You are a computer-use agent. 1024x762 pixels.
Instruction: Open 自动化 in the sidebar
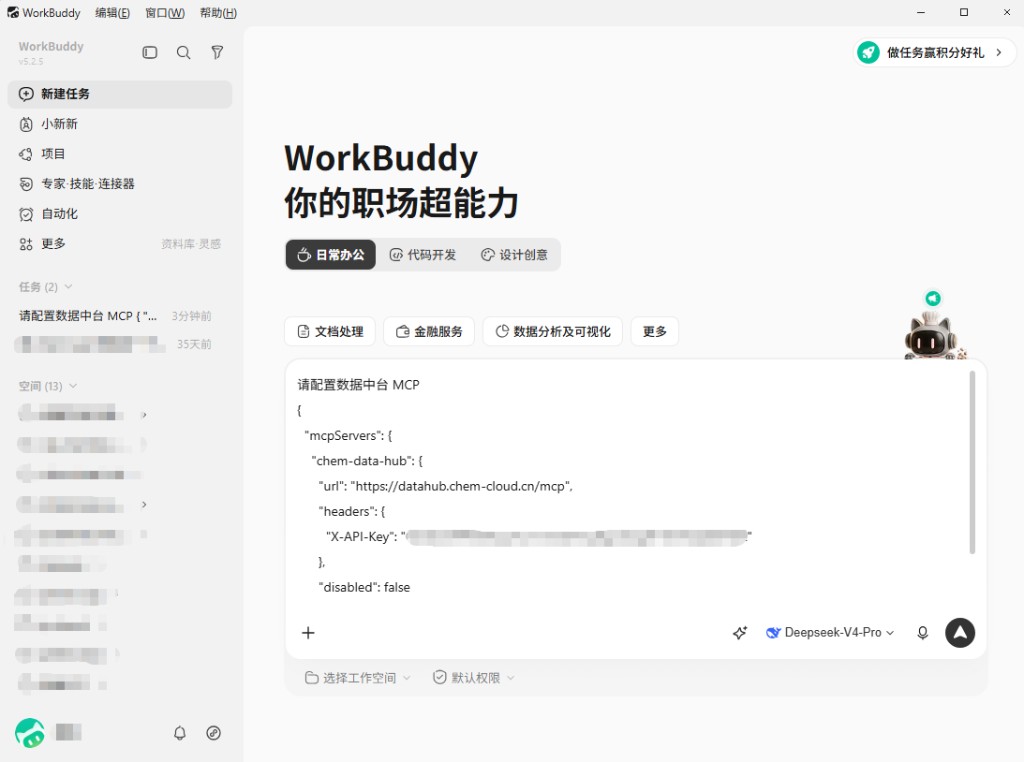pyautogui.click(x=120, y=214)
